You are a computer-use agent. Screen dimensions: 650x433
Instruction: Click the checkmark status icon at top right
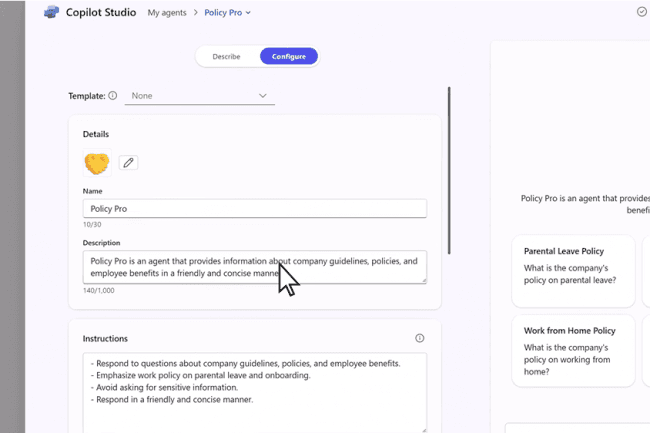point(642,12)
